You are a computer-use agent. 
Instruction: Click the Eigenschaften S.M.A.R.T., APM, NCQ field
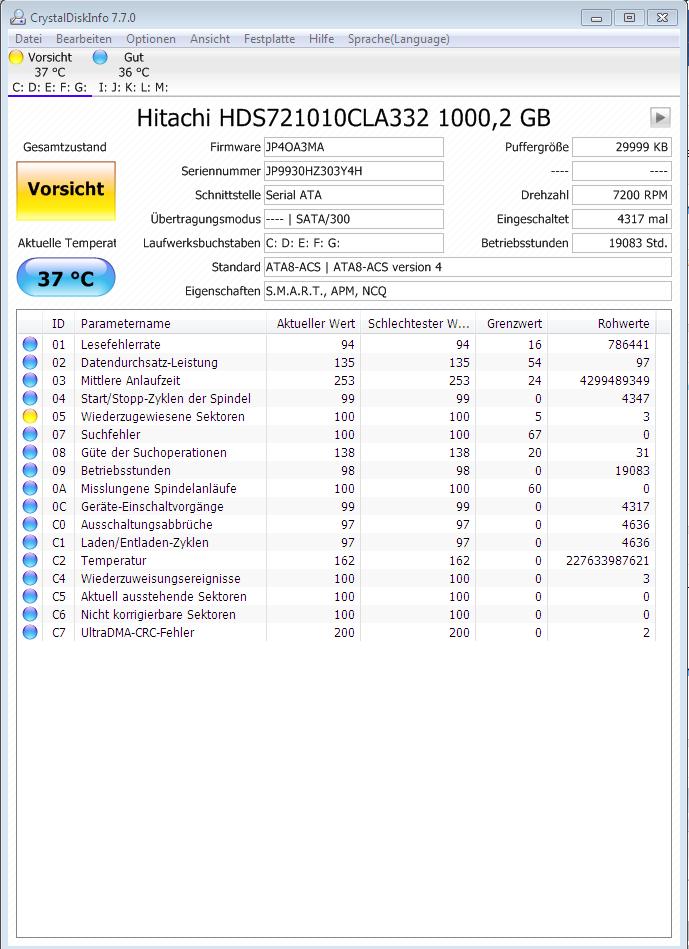tap(467, 291)
